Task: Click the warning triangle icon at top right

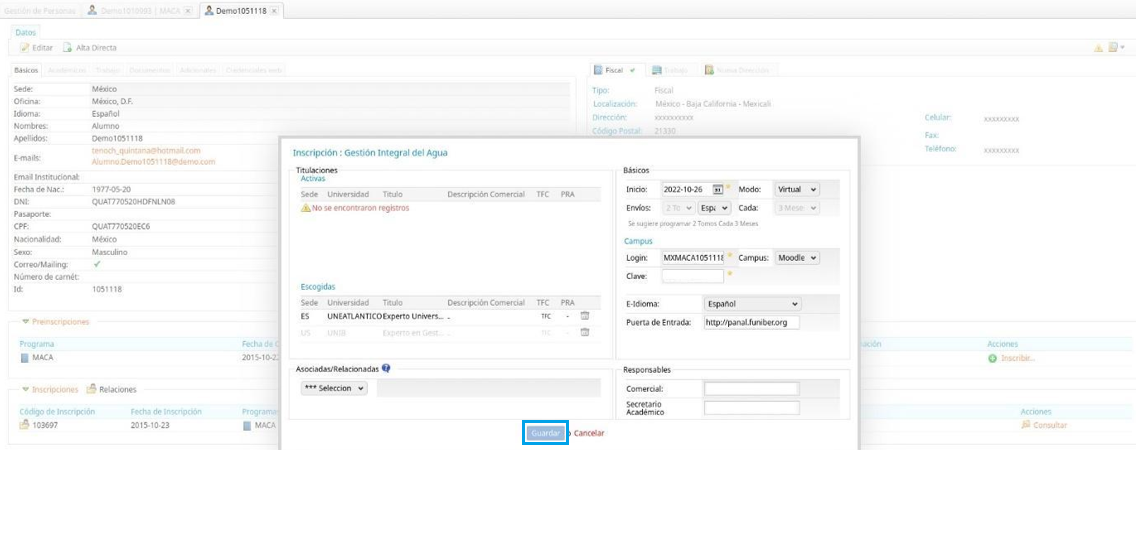Action: click(x=1098, y=48)
